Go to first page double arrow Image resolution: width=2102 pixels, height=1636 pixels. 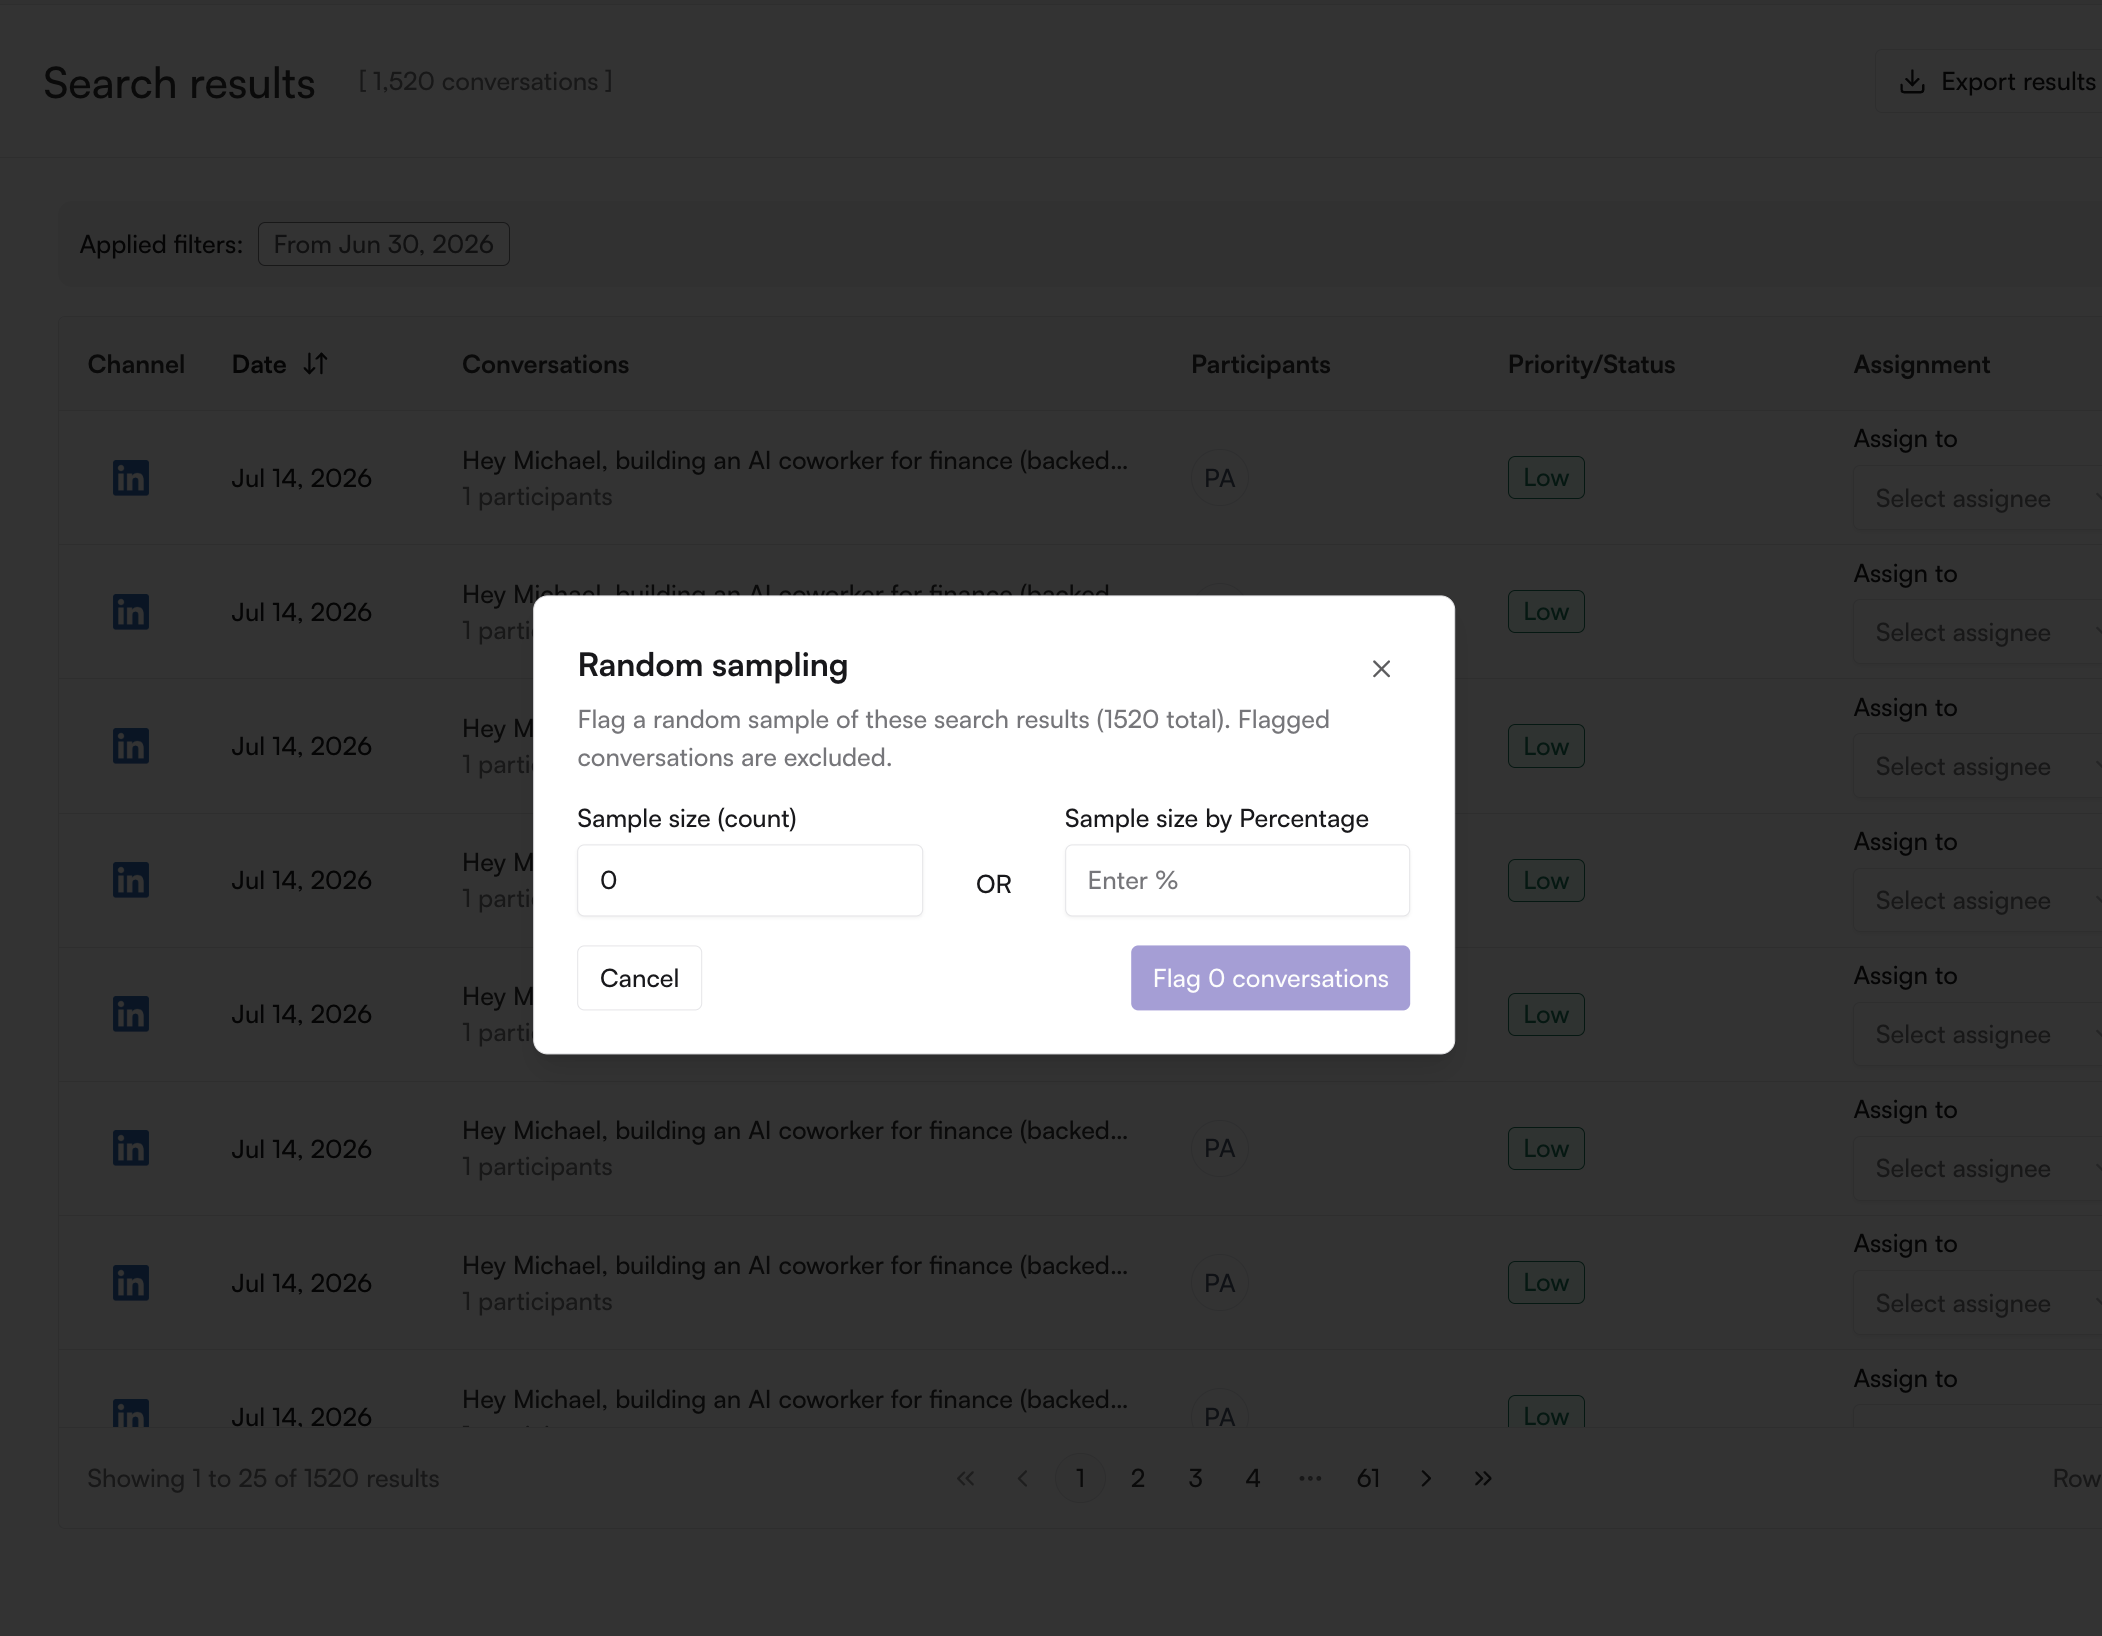pos(965,1478)
